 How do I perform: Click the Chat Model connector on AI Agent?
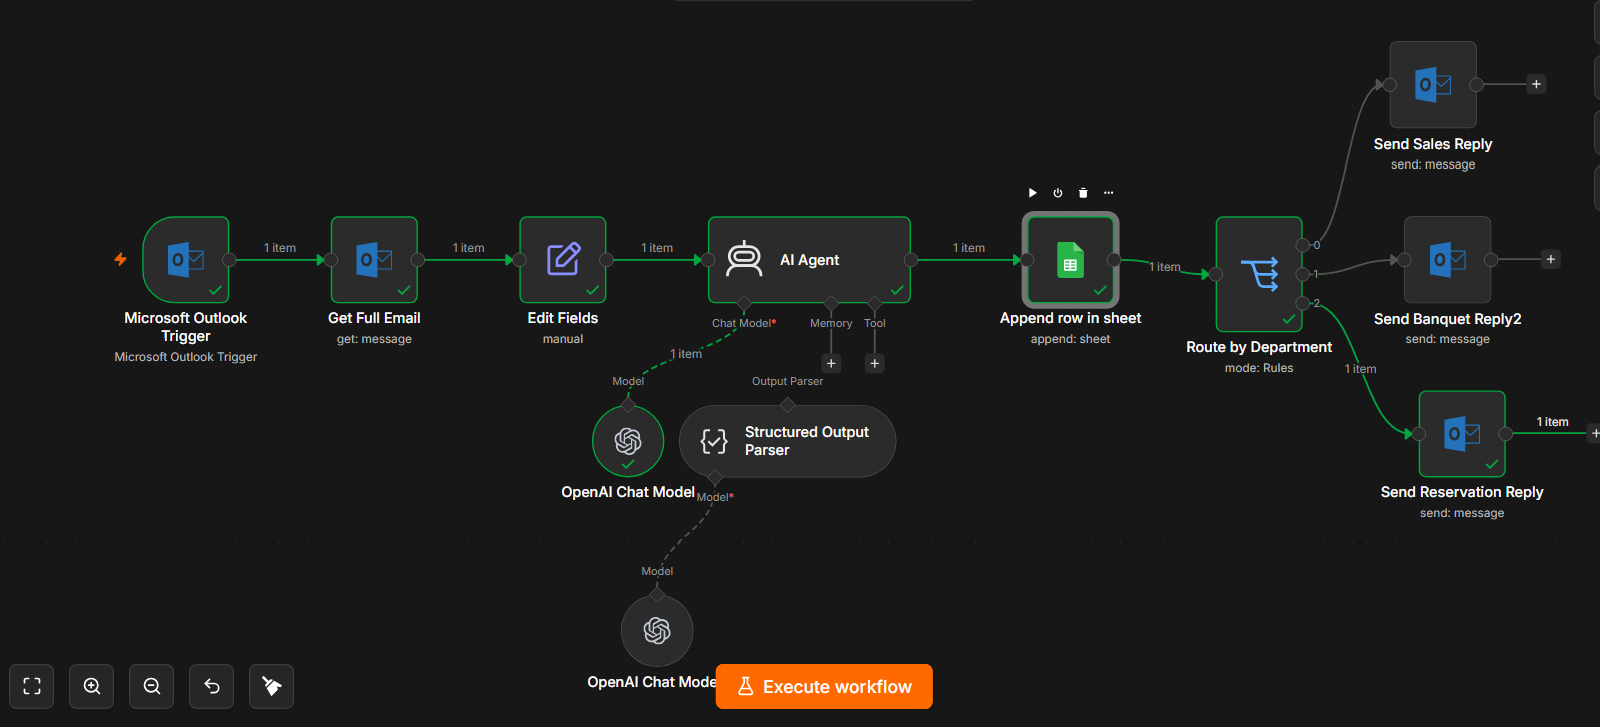[743, 303]
